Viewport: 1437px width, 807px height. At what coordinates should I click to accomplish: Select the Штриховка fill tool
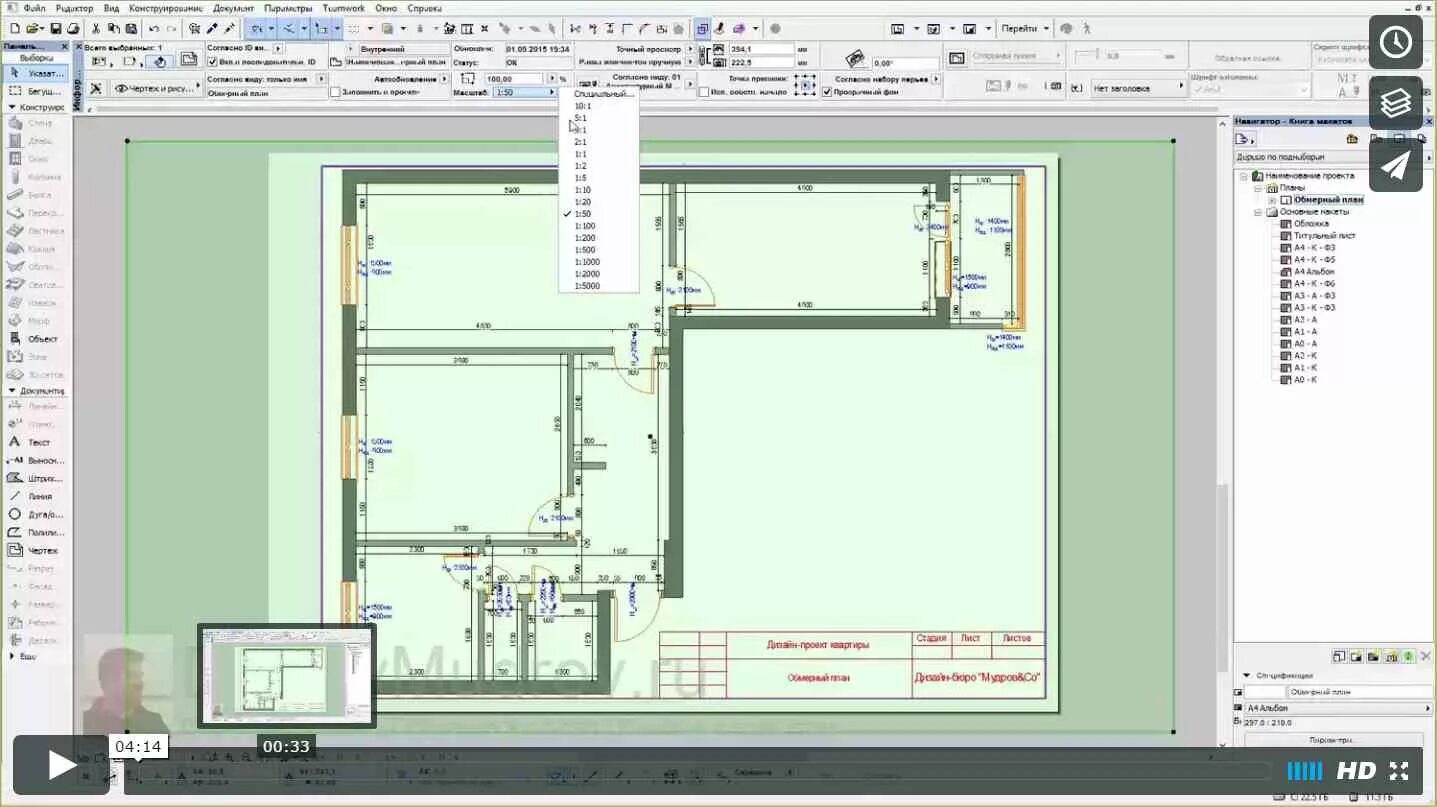35,478
